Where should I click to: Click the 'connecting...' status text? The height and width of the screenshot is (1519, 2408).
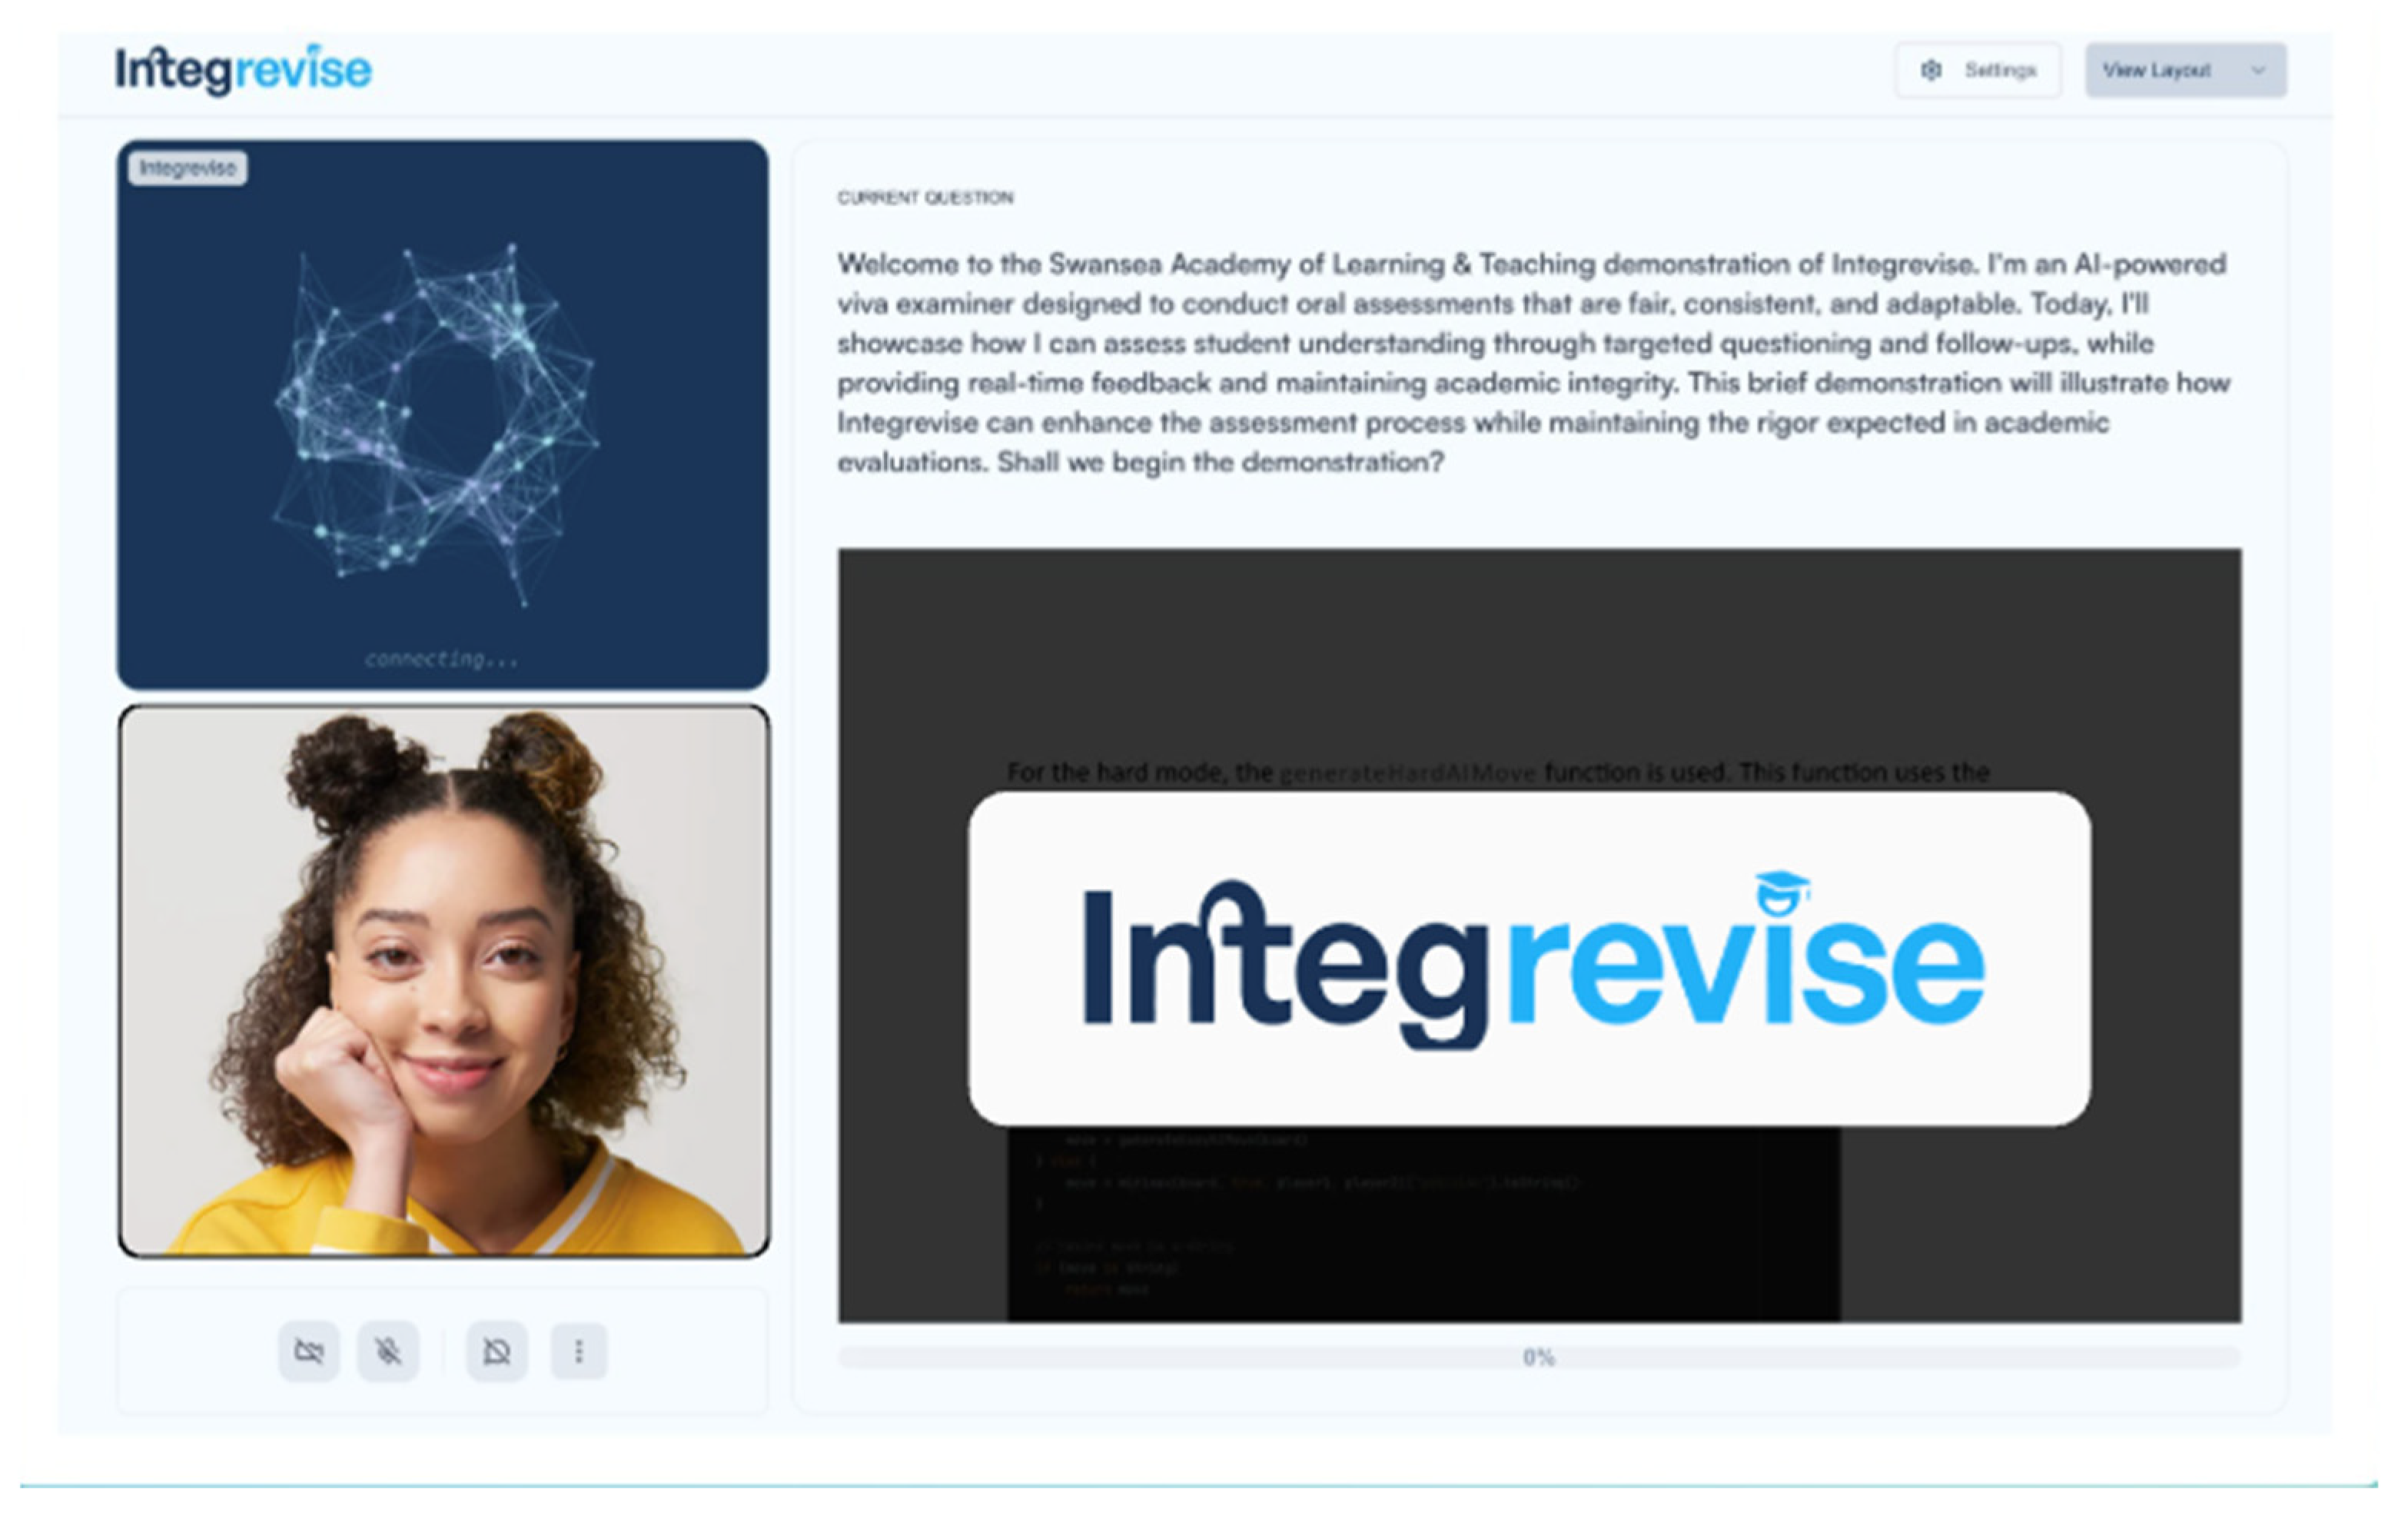click(x=441, y=659)
